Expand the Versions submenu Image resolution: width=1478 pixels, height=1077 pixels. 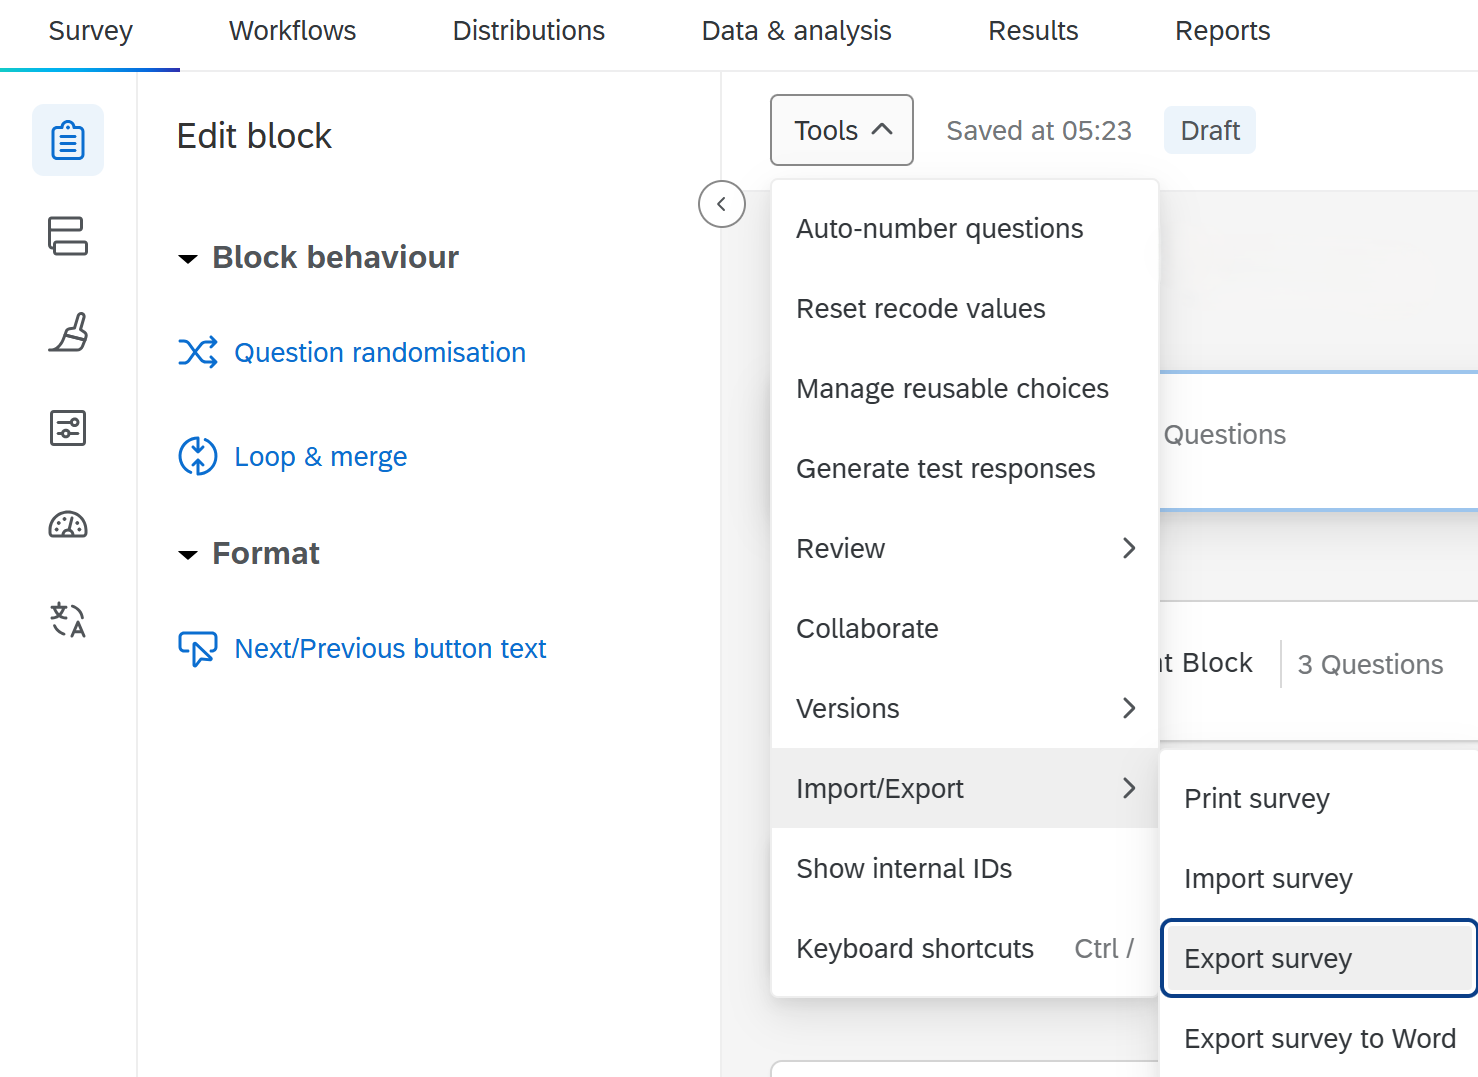tap(965, 708)
